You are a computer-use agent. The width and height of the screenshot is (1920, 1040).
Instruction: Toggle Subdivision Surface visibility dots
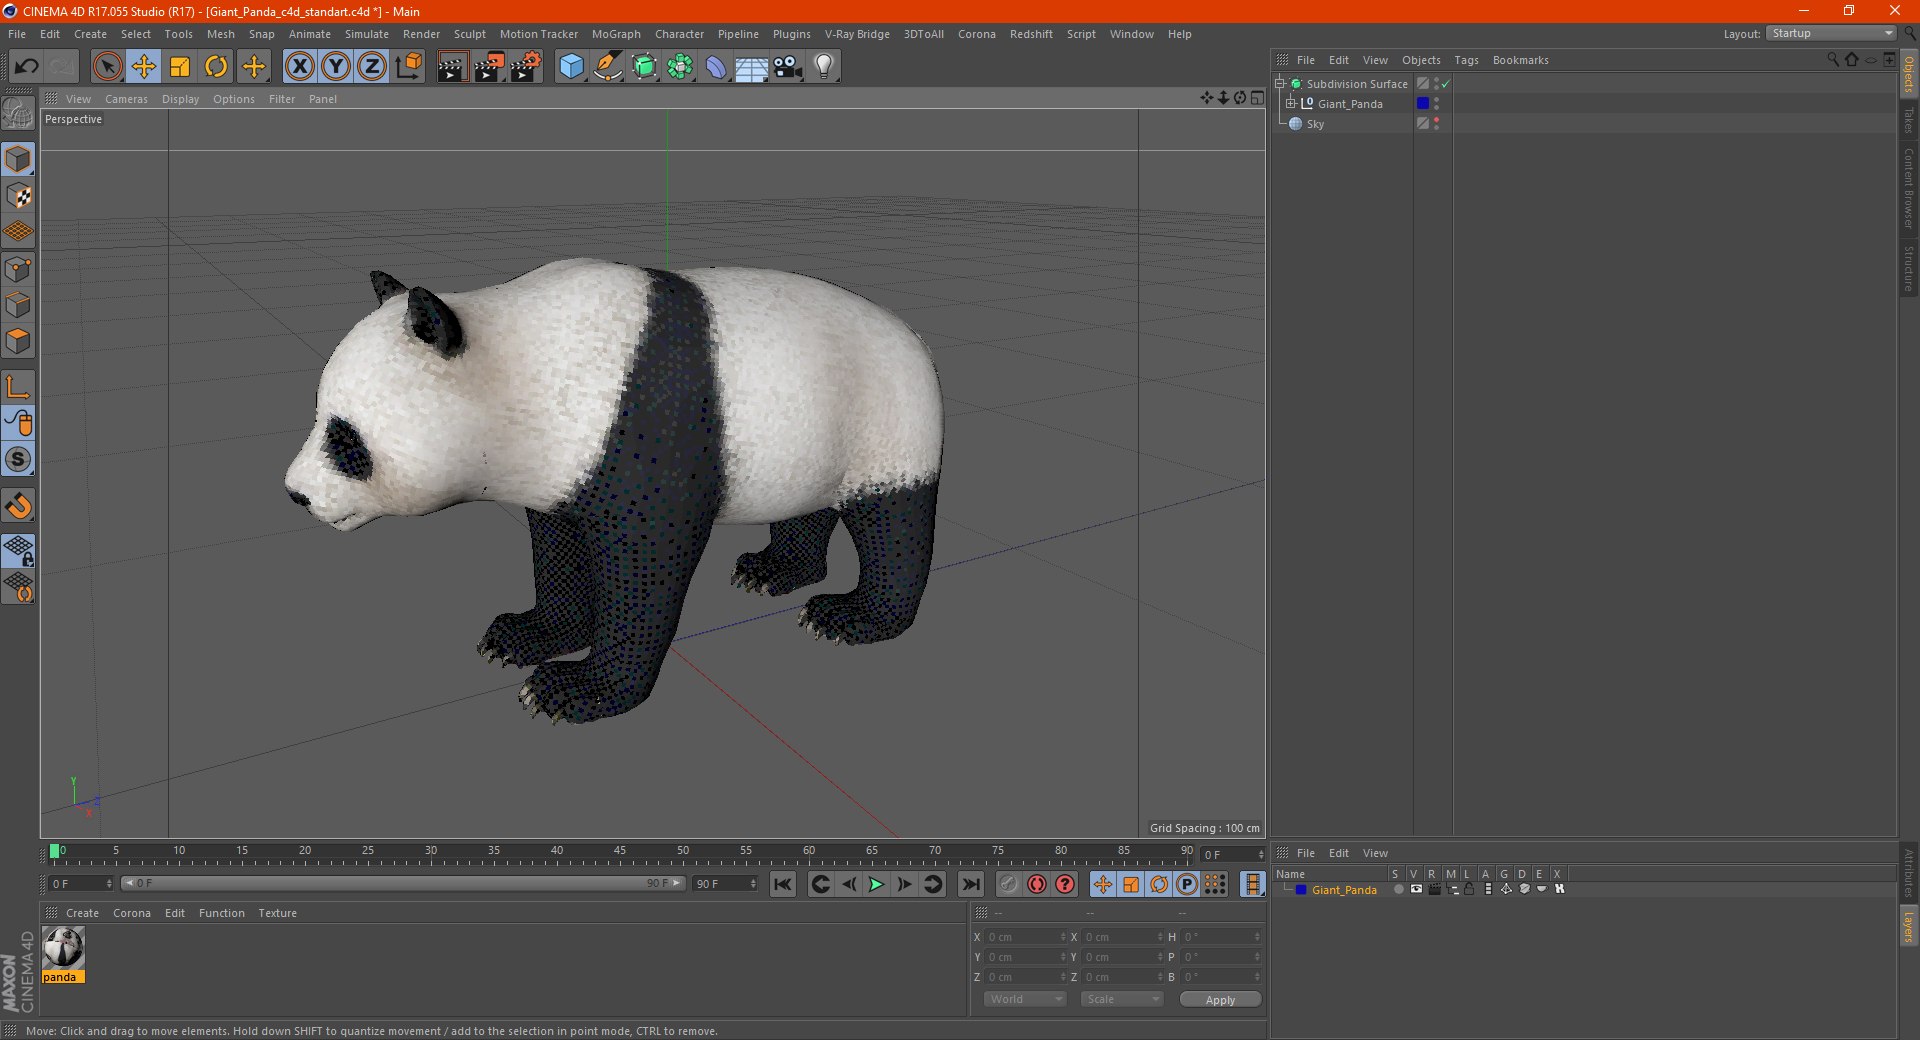tap(1437, 84)
